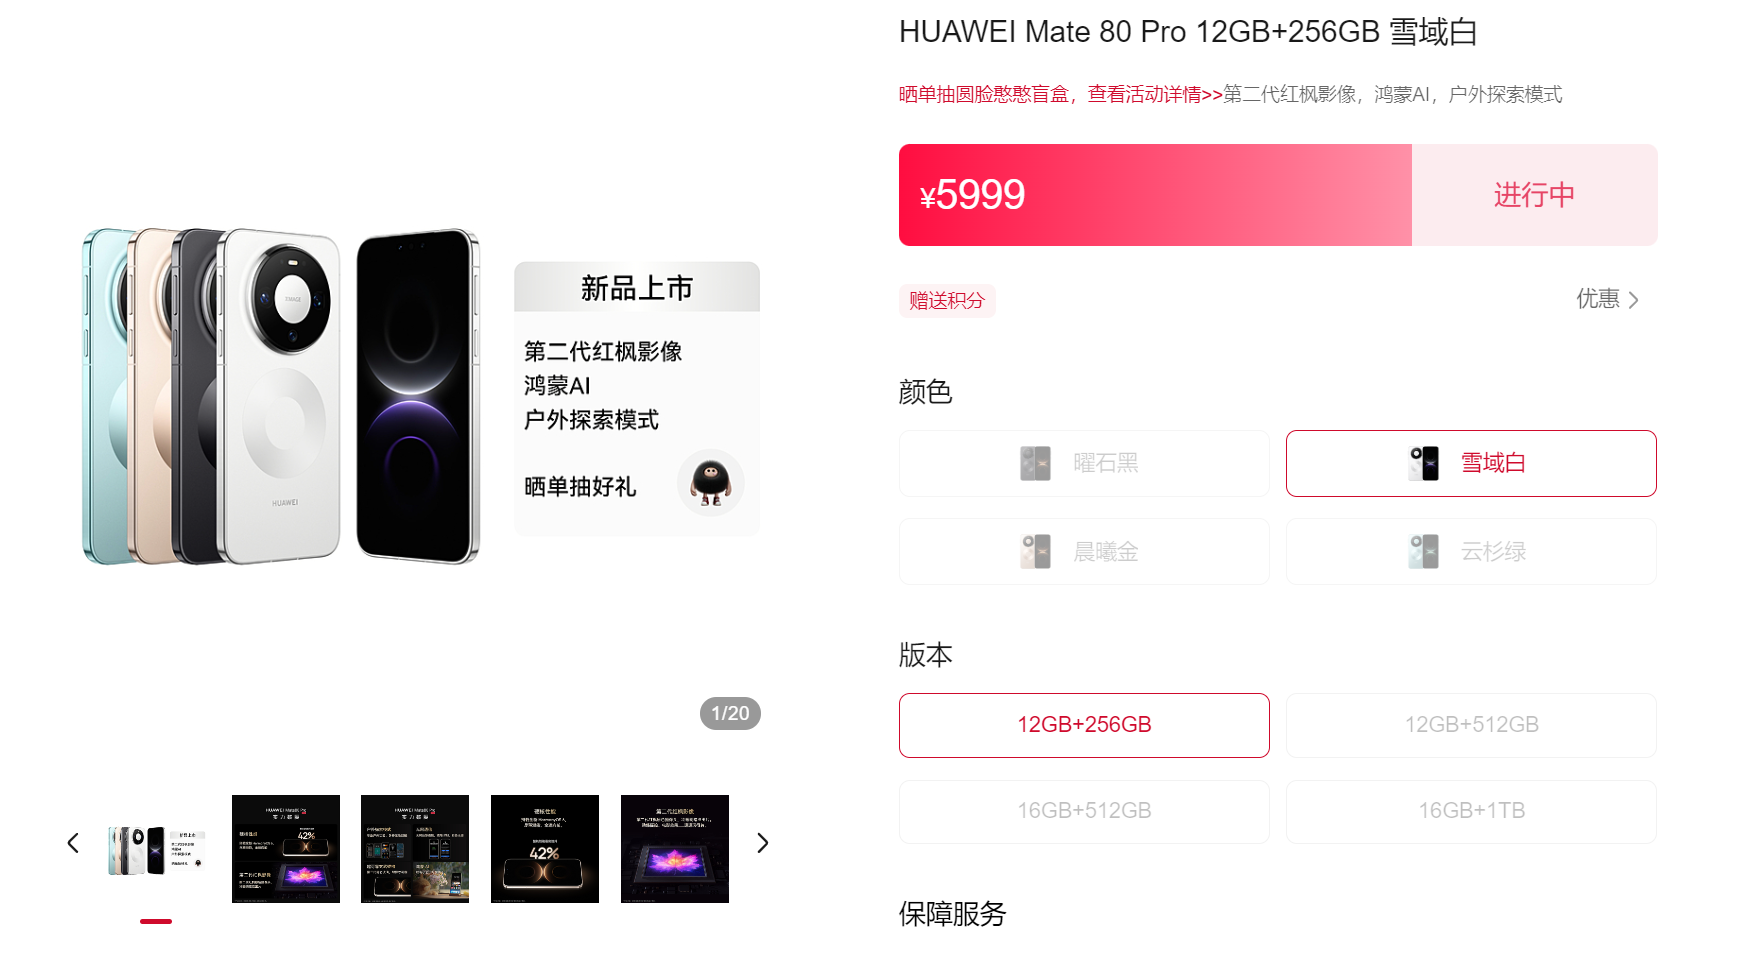Click the previous thumbnails left arrow
The height and width of the screenshot is (954, 1743).
(x=73, y=843)
